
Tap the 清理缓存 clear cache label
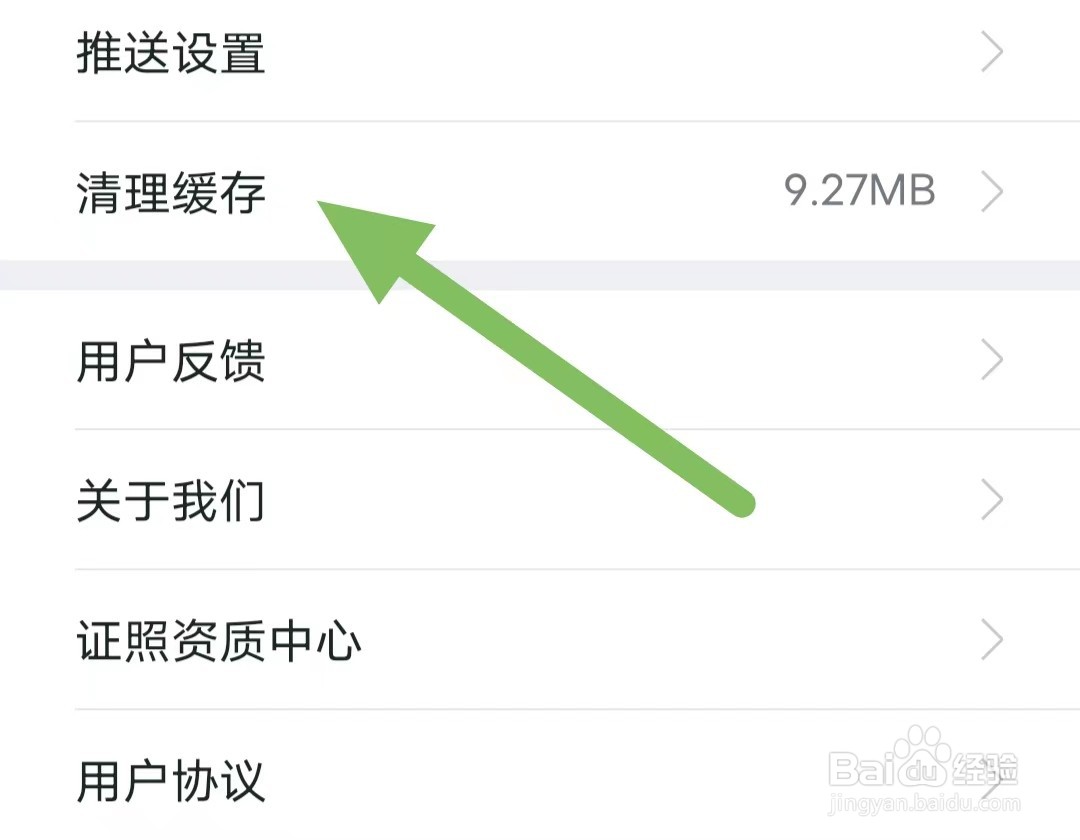[x=171, y=193]
